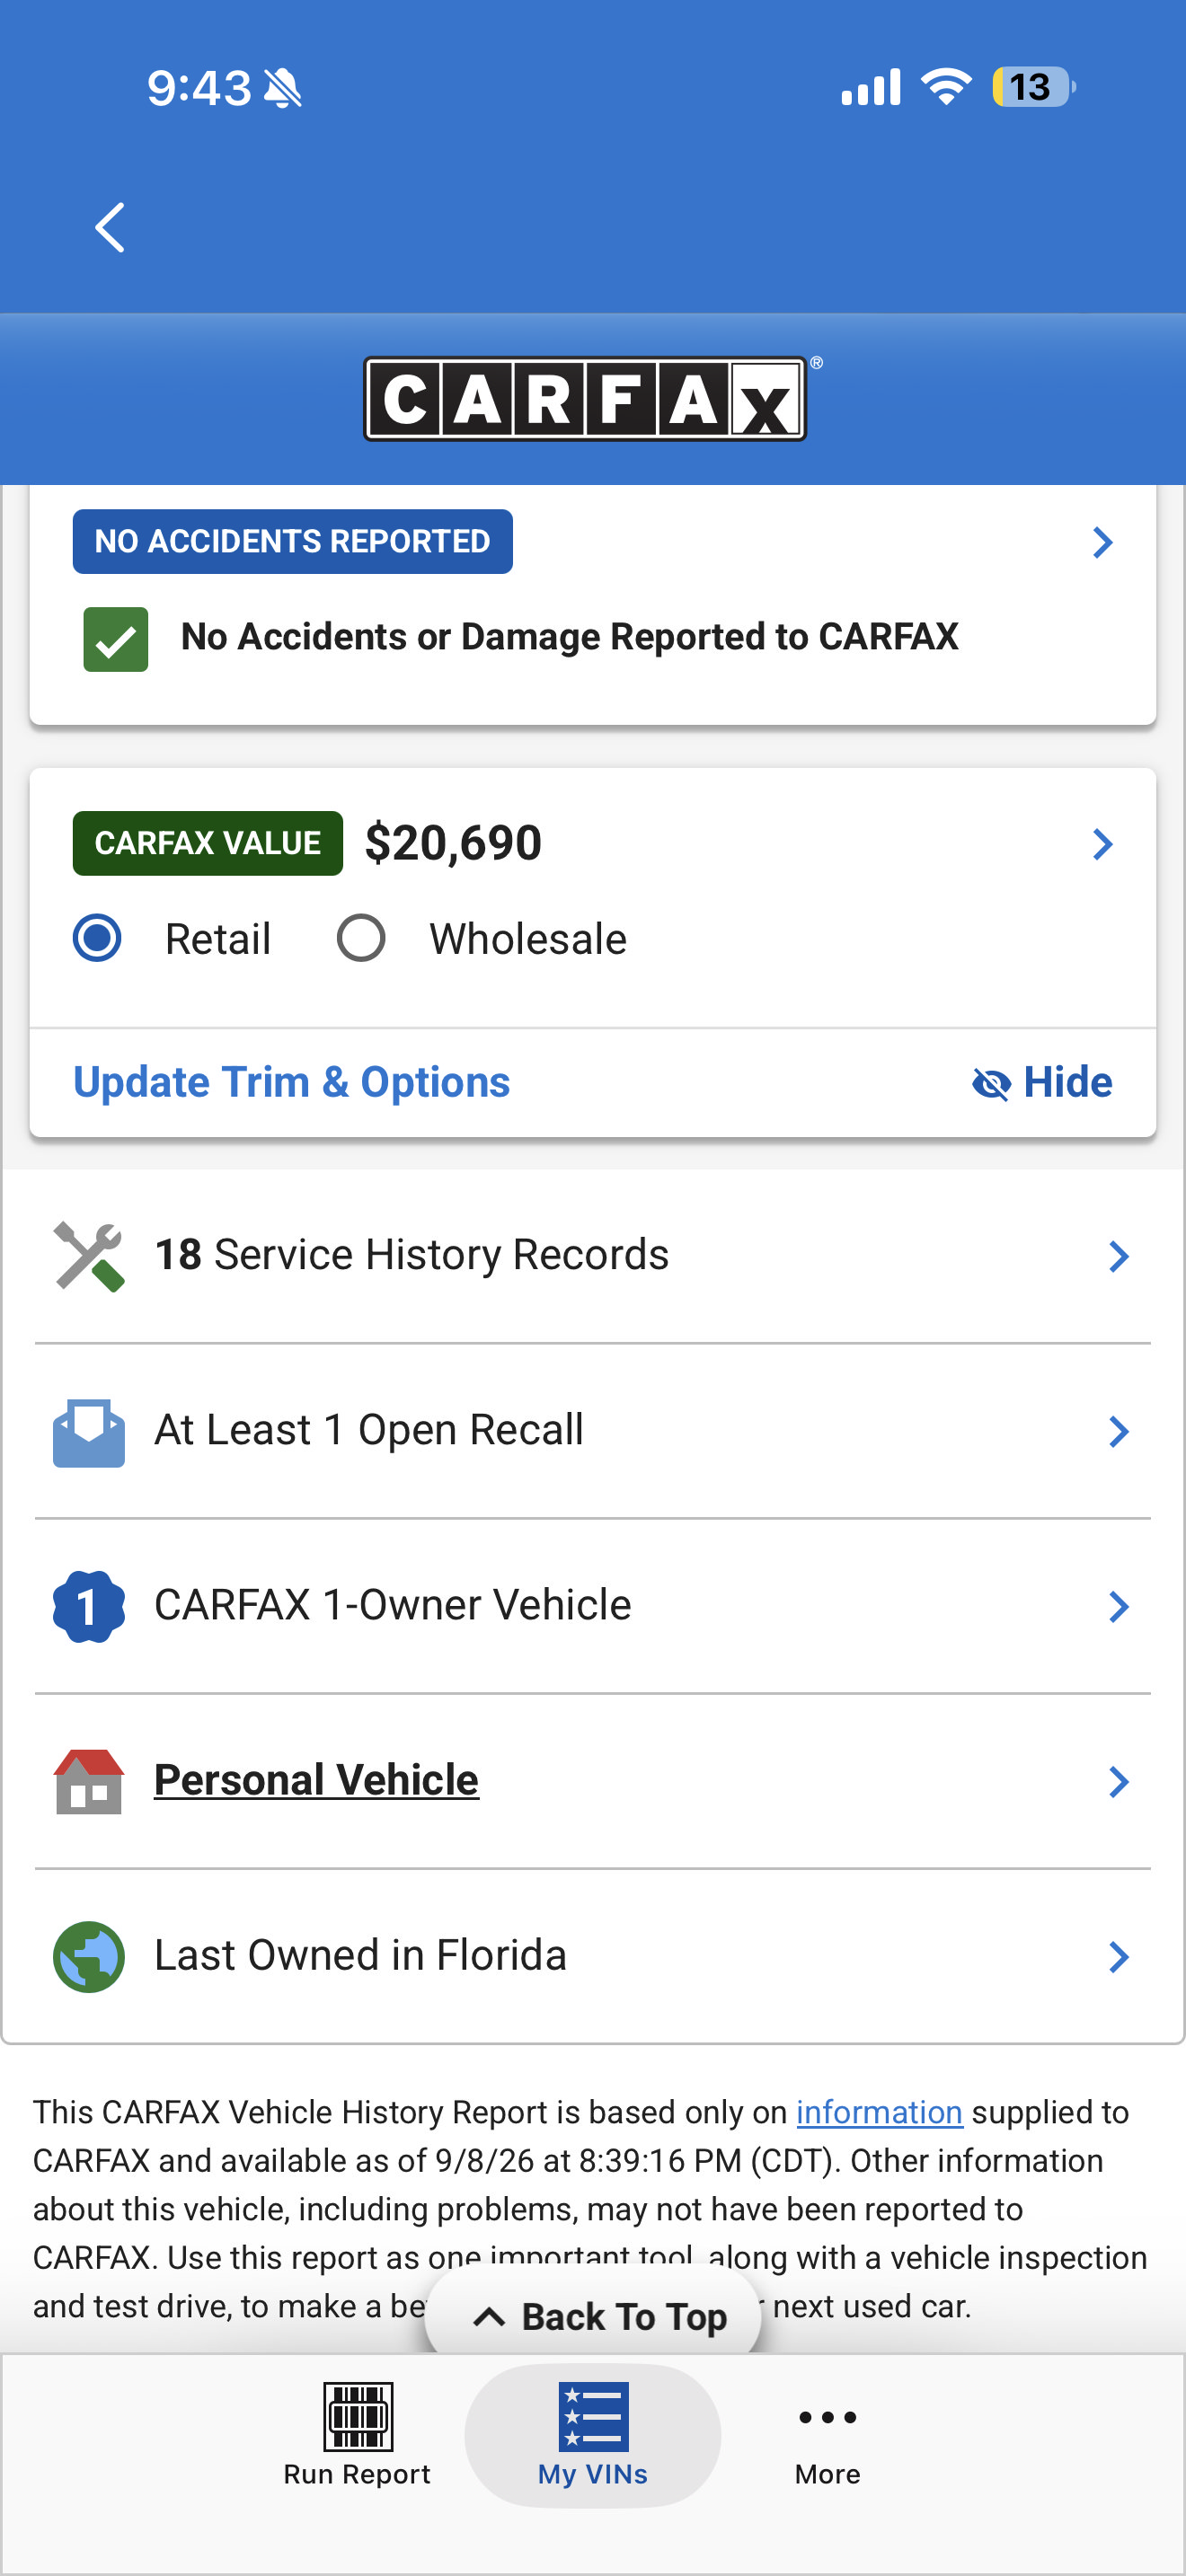Select the Retail radio button

(x=97, y=938)
